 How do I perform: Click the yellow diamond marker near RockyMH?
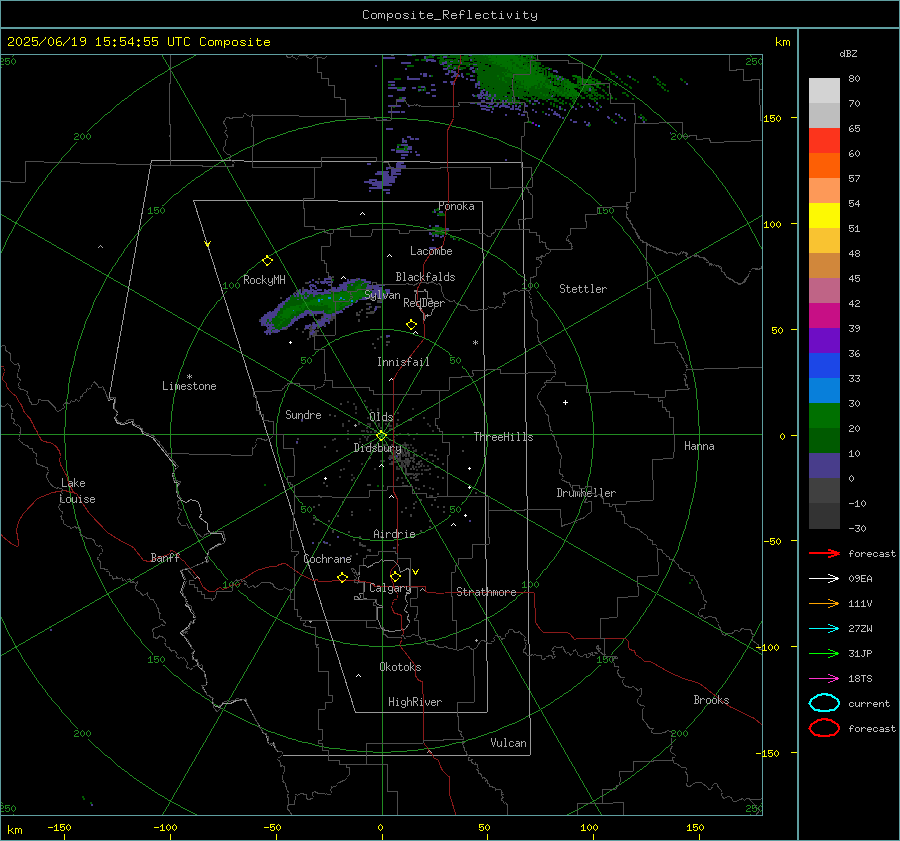[267, 261]
